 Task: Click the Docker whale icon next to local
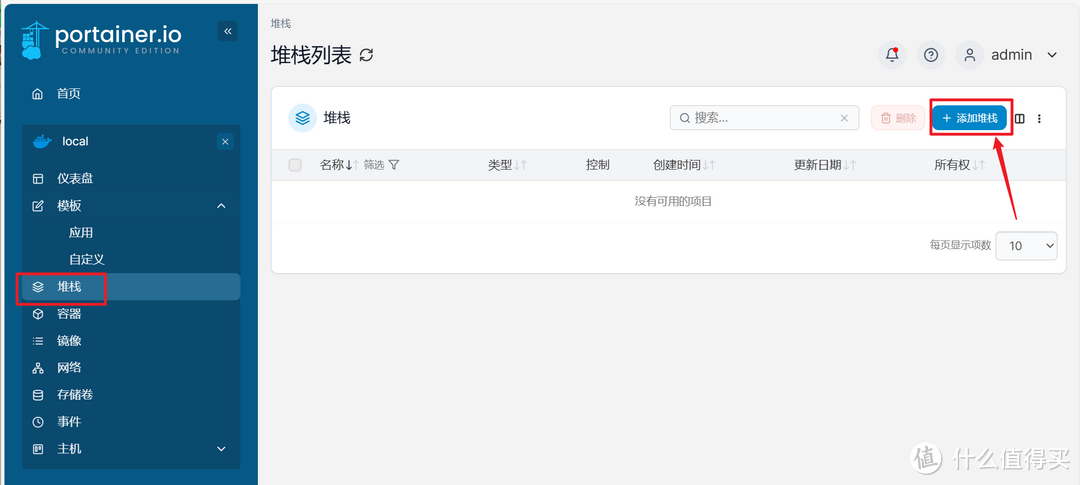coord(42,141)
